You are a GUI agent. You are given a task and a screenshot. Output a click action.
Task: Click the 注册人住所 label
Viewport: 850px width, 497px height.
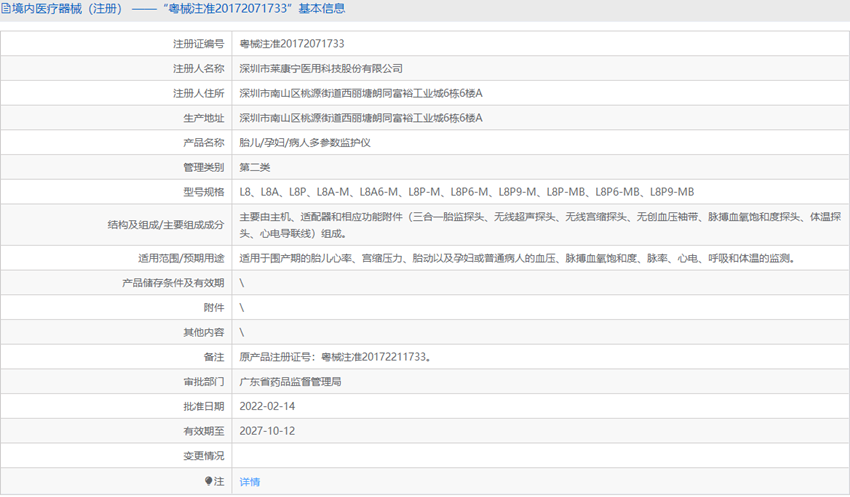pyautogui.click(x=198, y=93)
